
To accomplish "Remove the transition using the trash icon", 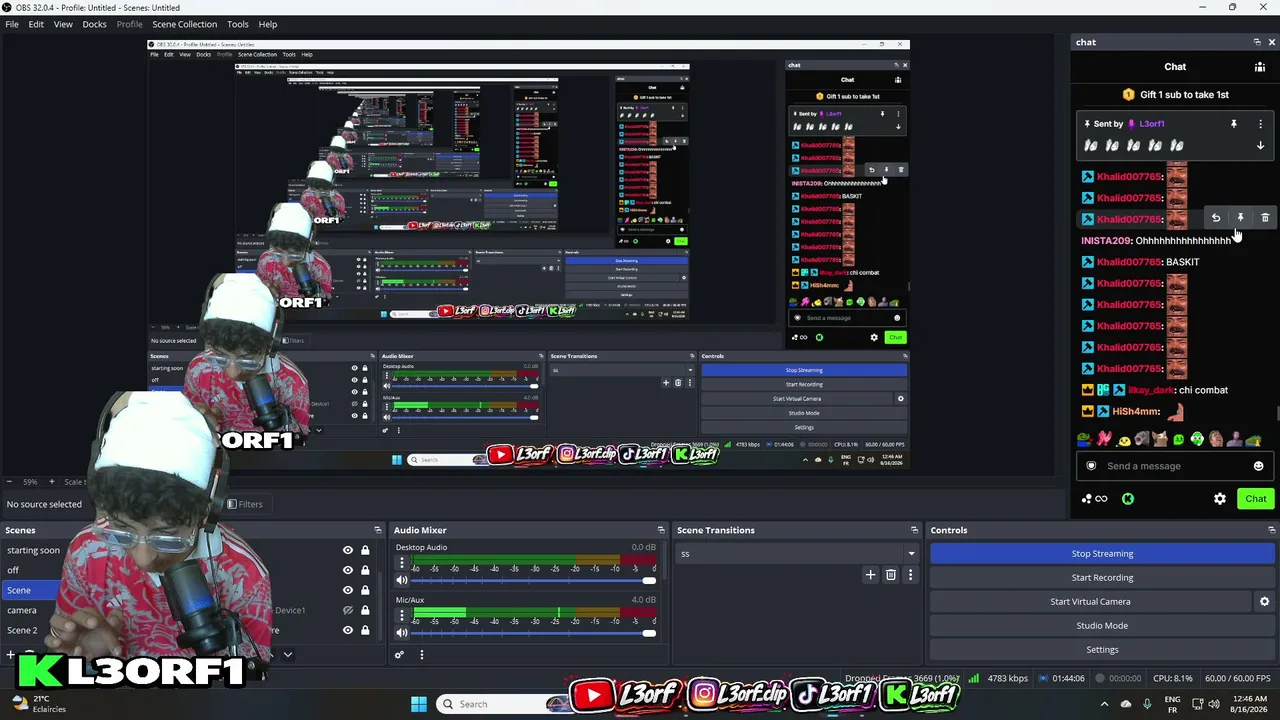I will click(891, 575).
